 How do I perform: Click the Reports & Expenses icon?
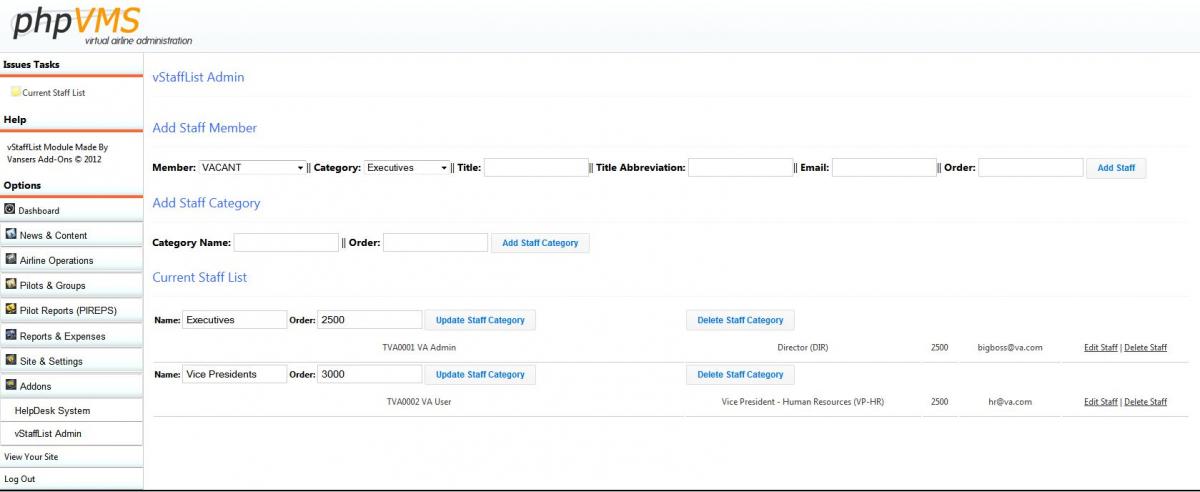(11, 336)
